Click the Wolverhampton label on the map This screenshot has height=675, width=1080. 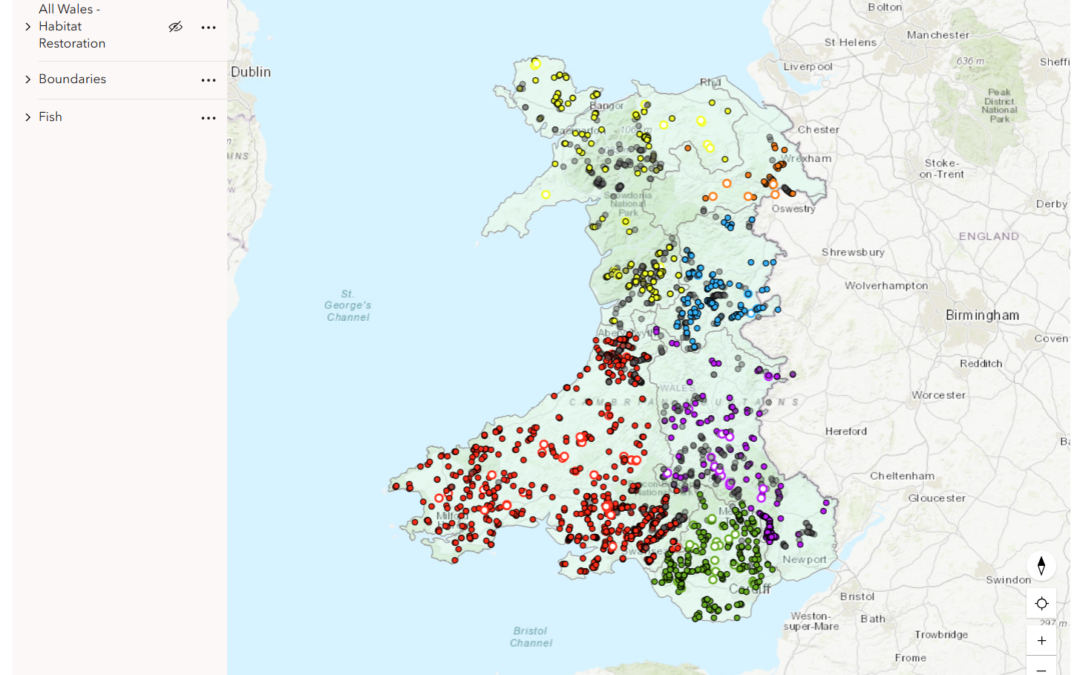pos(886,286)
